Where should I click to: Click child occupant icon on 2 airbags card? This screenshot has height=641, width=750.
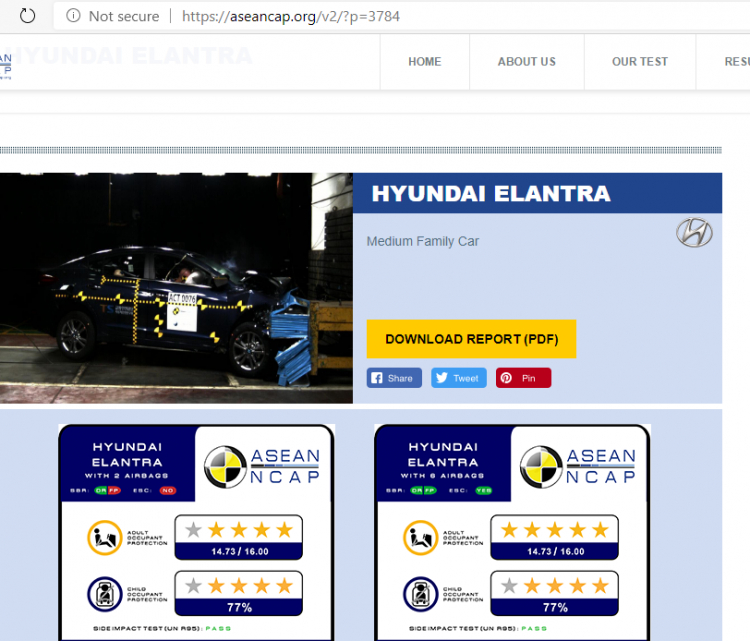[105, 594]
